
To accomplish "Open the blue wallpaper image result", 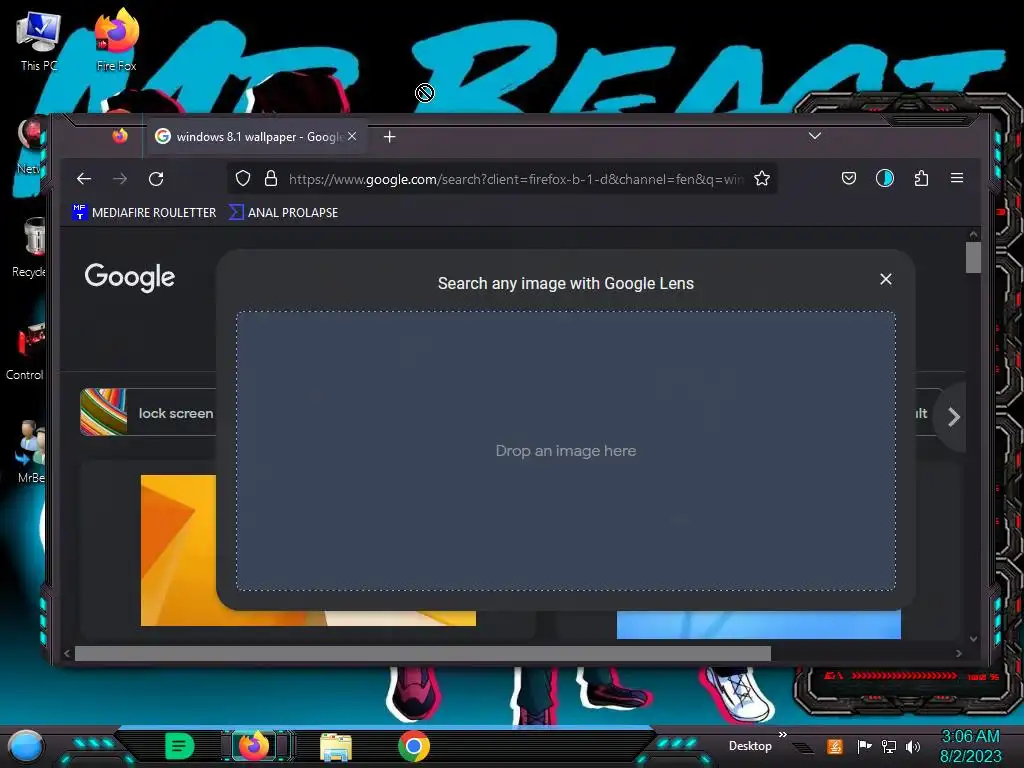I will (x=759, y=624).
